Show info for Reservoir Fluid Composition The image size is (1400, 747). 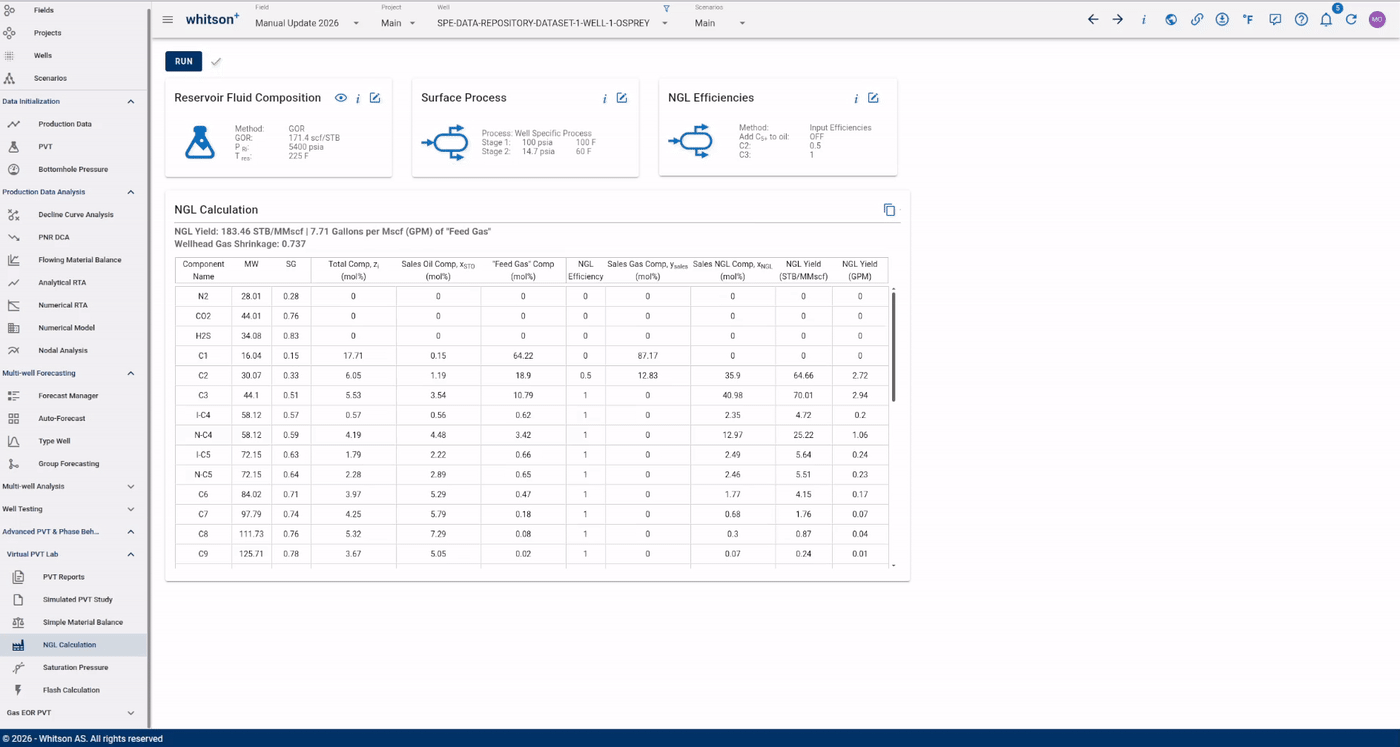[x=358, y=98]
